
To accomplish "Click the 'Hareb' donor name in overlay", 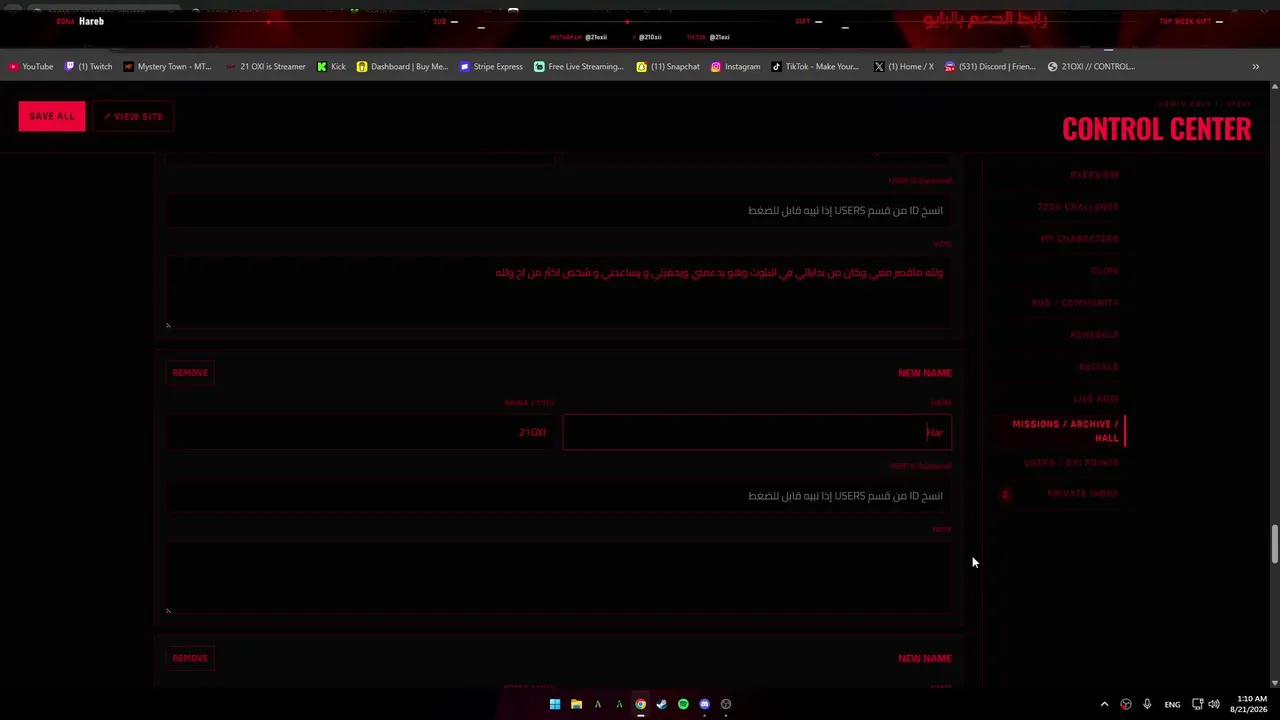I will [91, 21].
